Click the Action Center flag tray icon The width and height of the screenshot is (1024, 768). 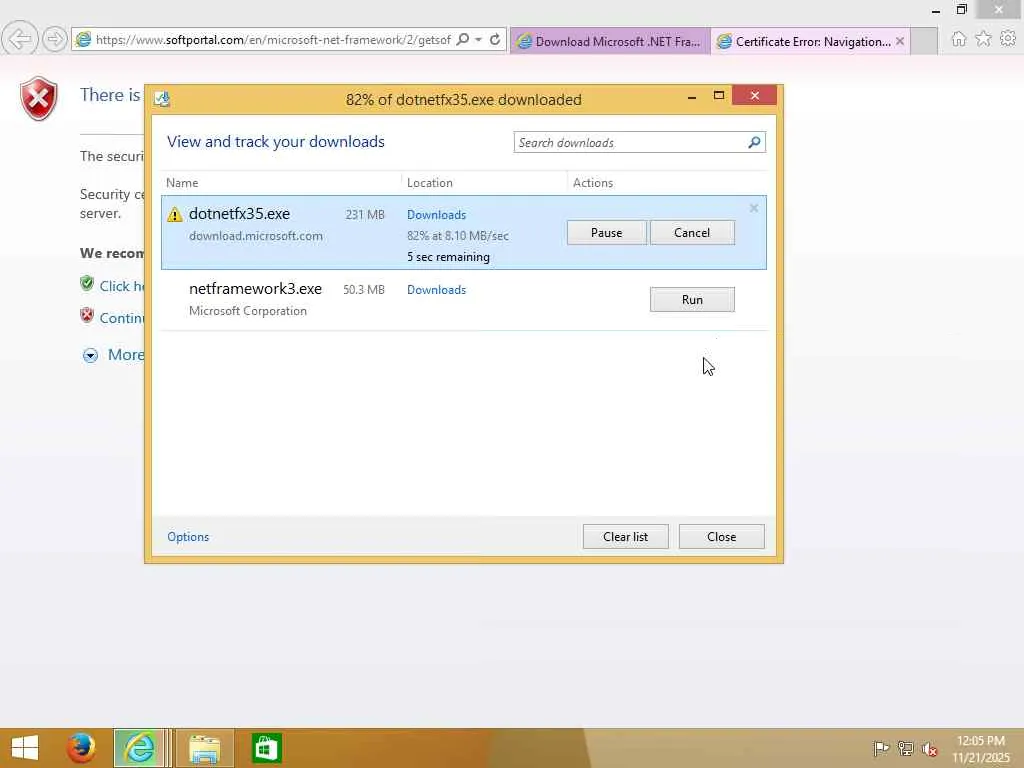click(x=881, y=748)
